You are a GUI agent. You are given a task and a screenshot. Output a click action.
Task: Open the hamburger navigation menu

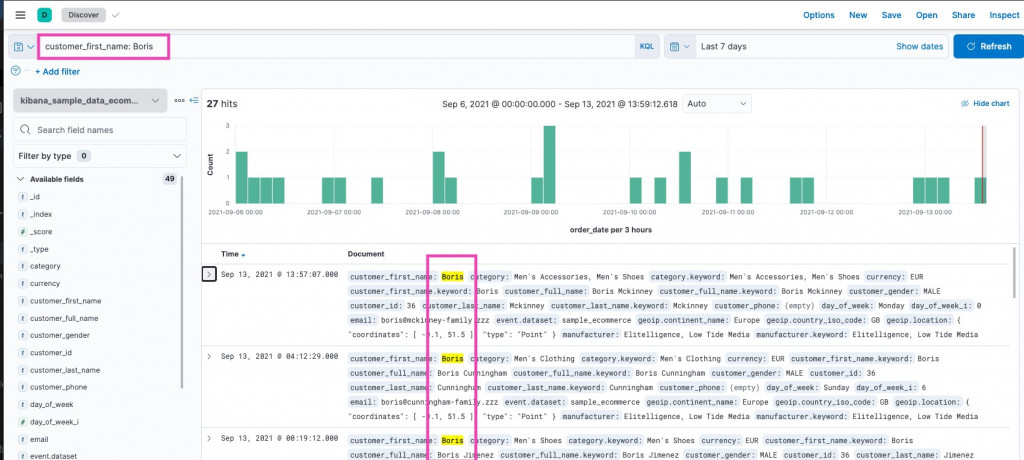pyautogui.click(x=20, y=14)
